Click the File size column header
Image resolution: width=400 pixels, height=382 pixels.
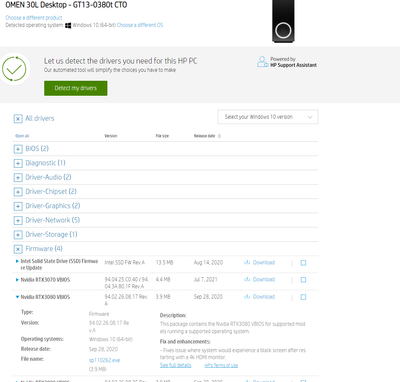162,136
